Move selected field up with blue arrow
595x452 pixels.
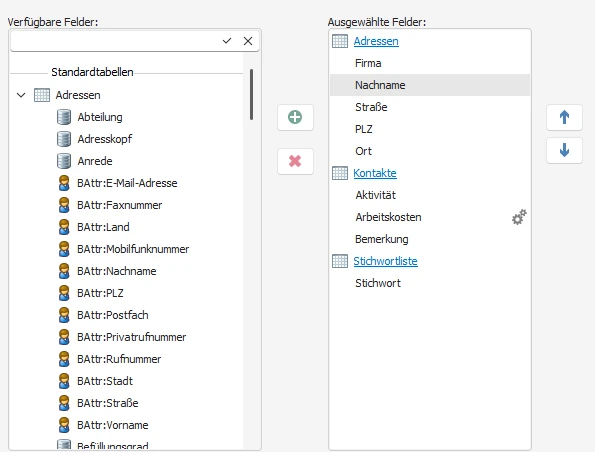click(x=564, y=117)
